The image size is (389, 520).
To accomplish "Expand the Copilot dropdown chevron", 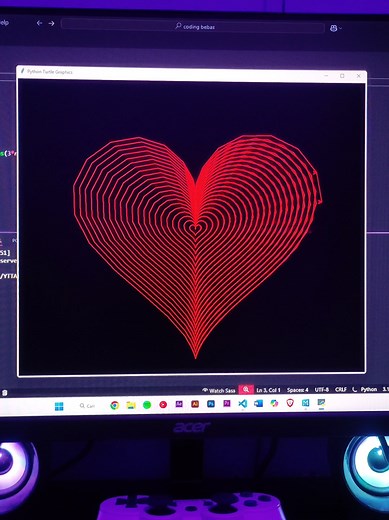I will point(340,29).
